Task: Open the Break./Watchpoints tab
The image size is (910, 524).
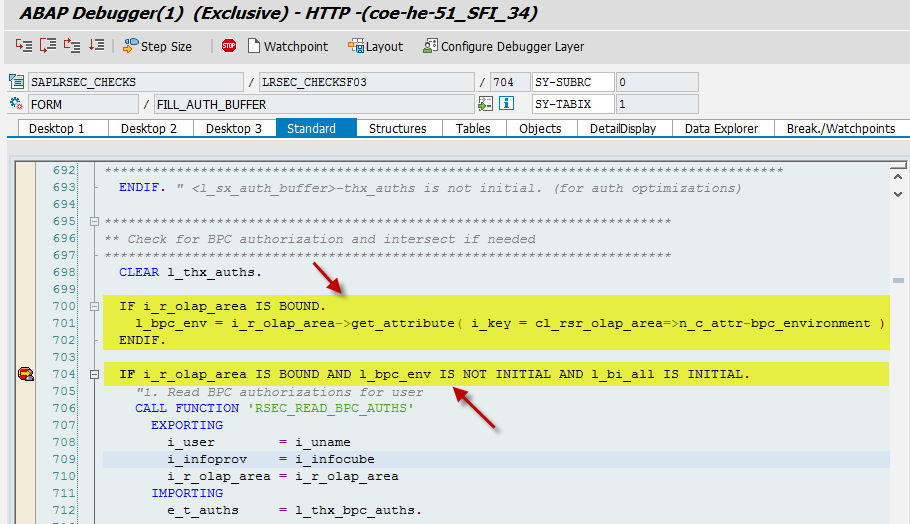Action: point(842,128)
